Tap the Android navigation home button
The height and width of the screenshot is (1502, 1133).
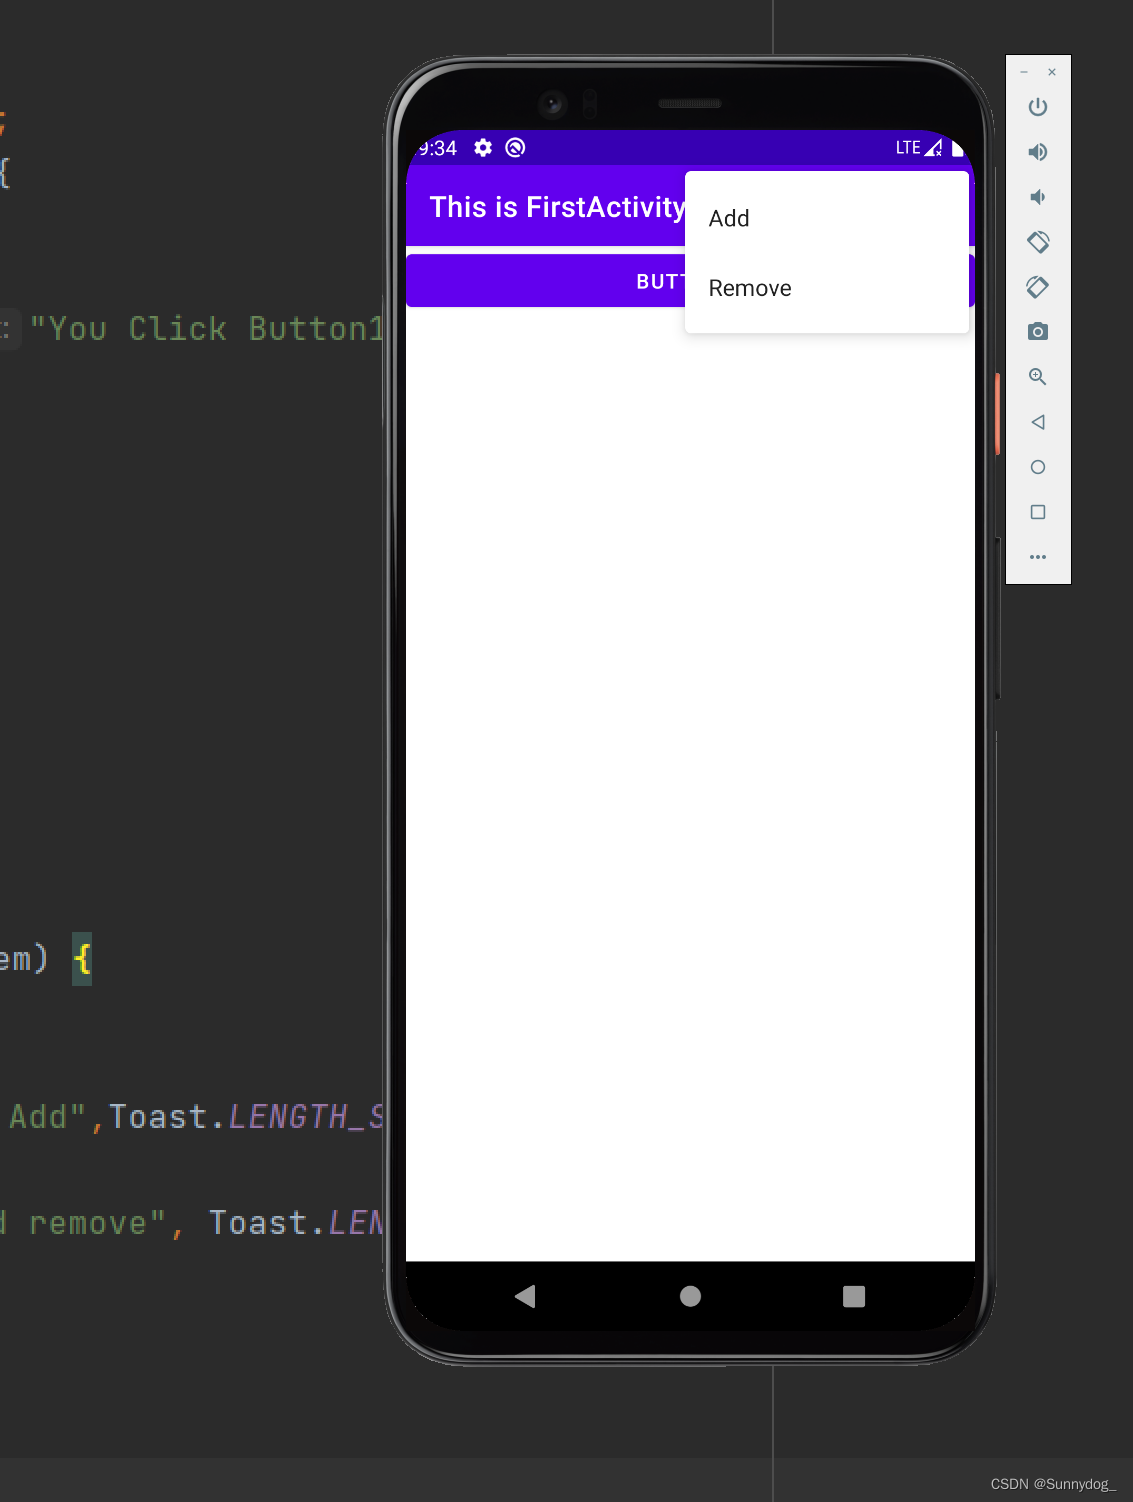[x=690, y=1296]
